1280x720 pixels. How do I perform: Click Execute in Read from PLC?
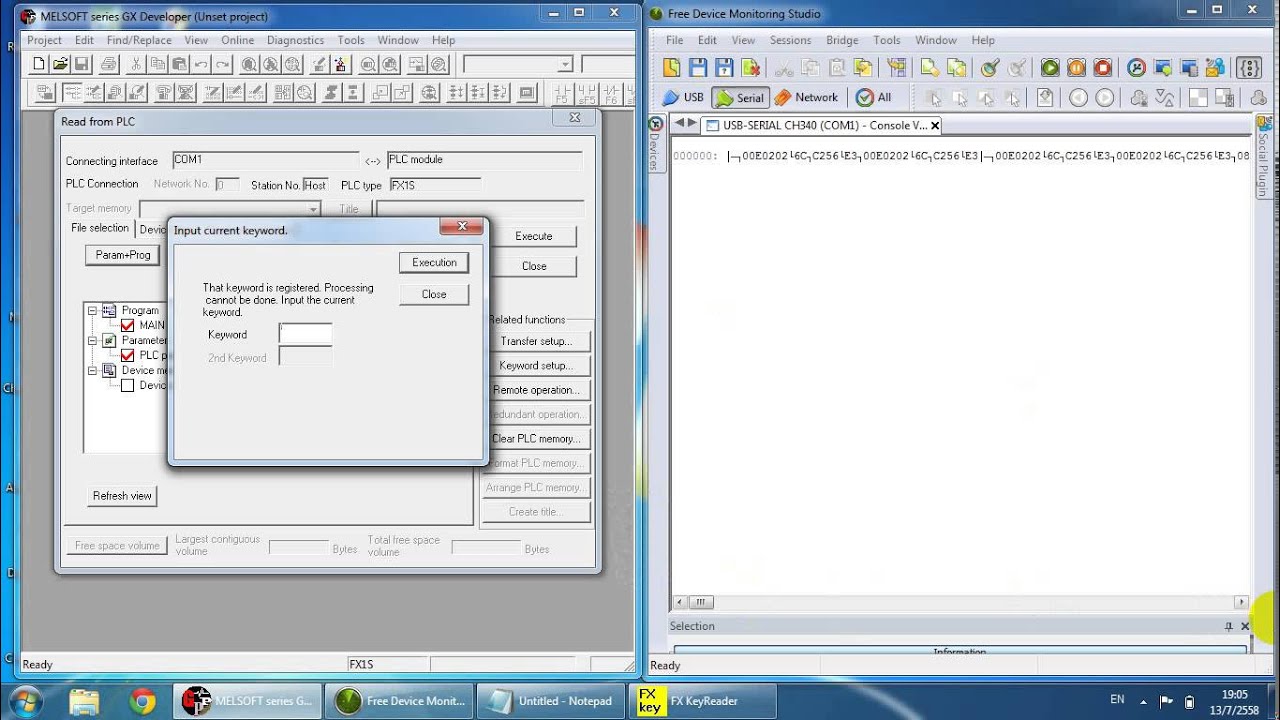point(534,236)
